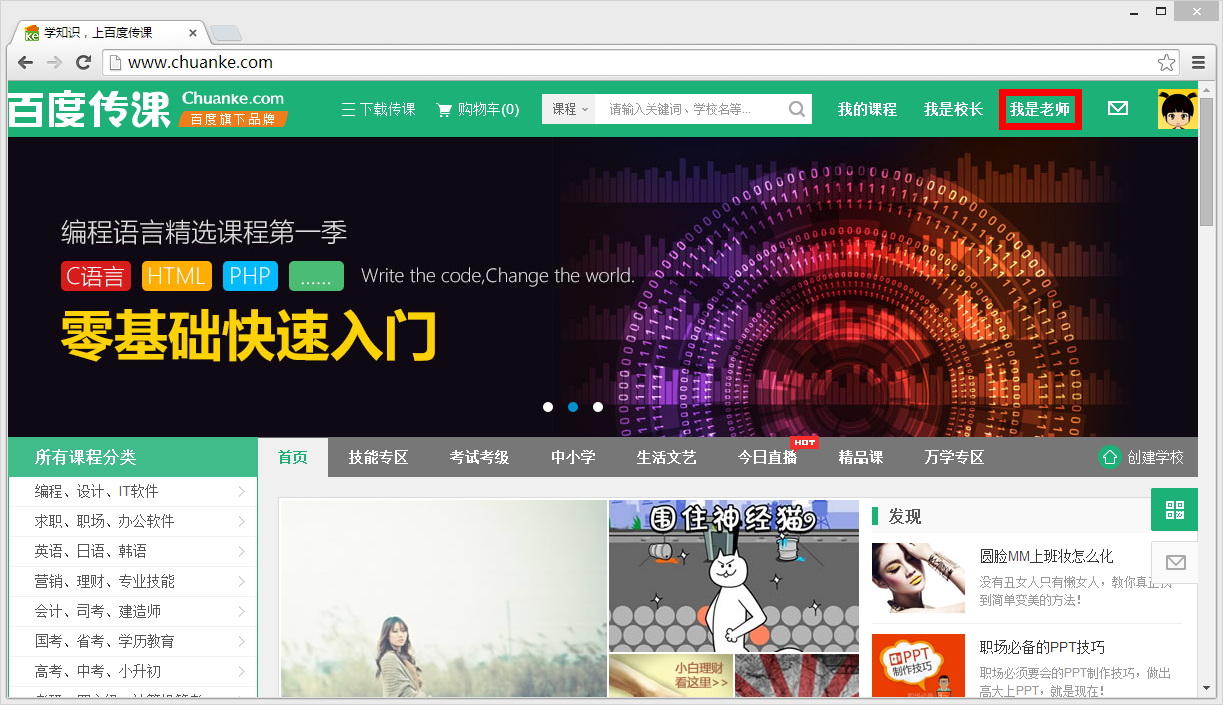Open the 课程 search category dropdown
1223x705 pixels.
pyautogui.click(x=567, y=108)
